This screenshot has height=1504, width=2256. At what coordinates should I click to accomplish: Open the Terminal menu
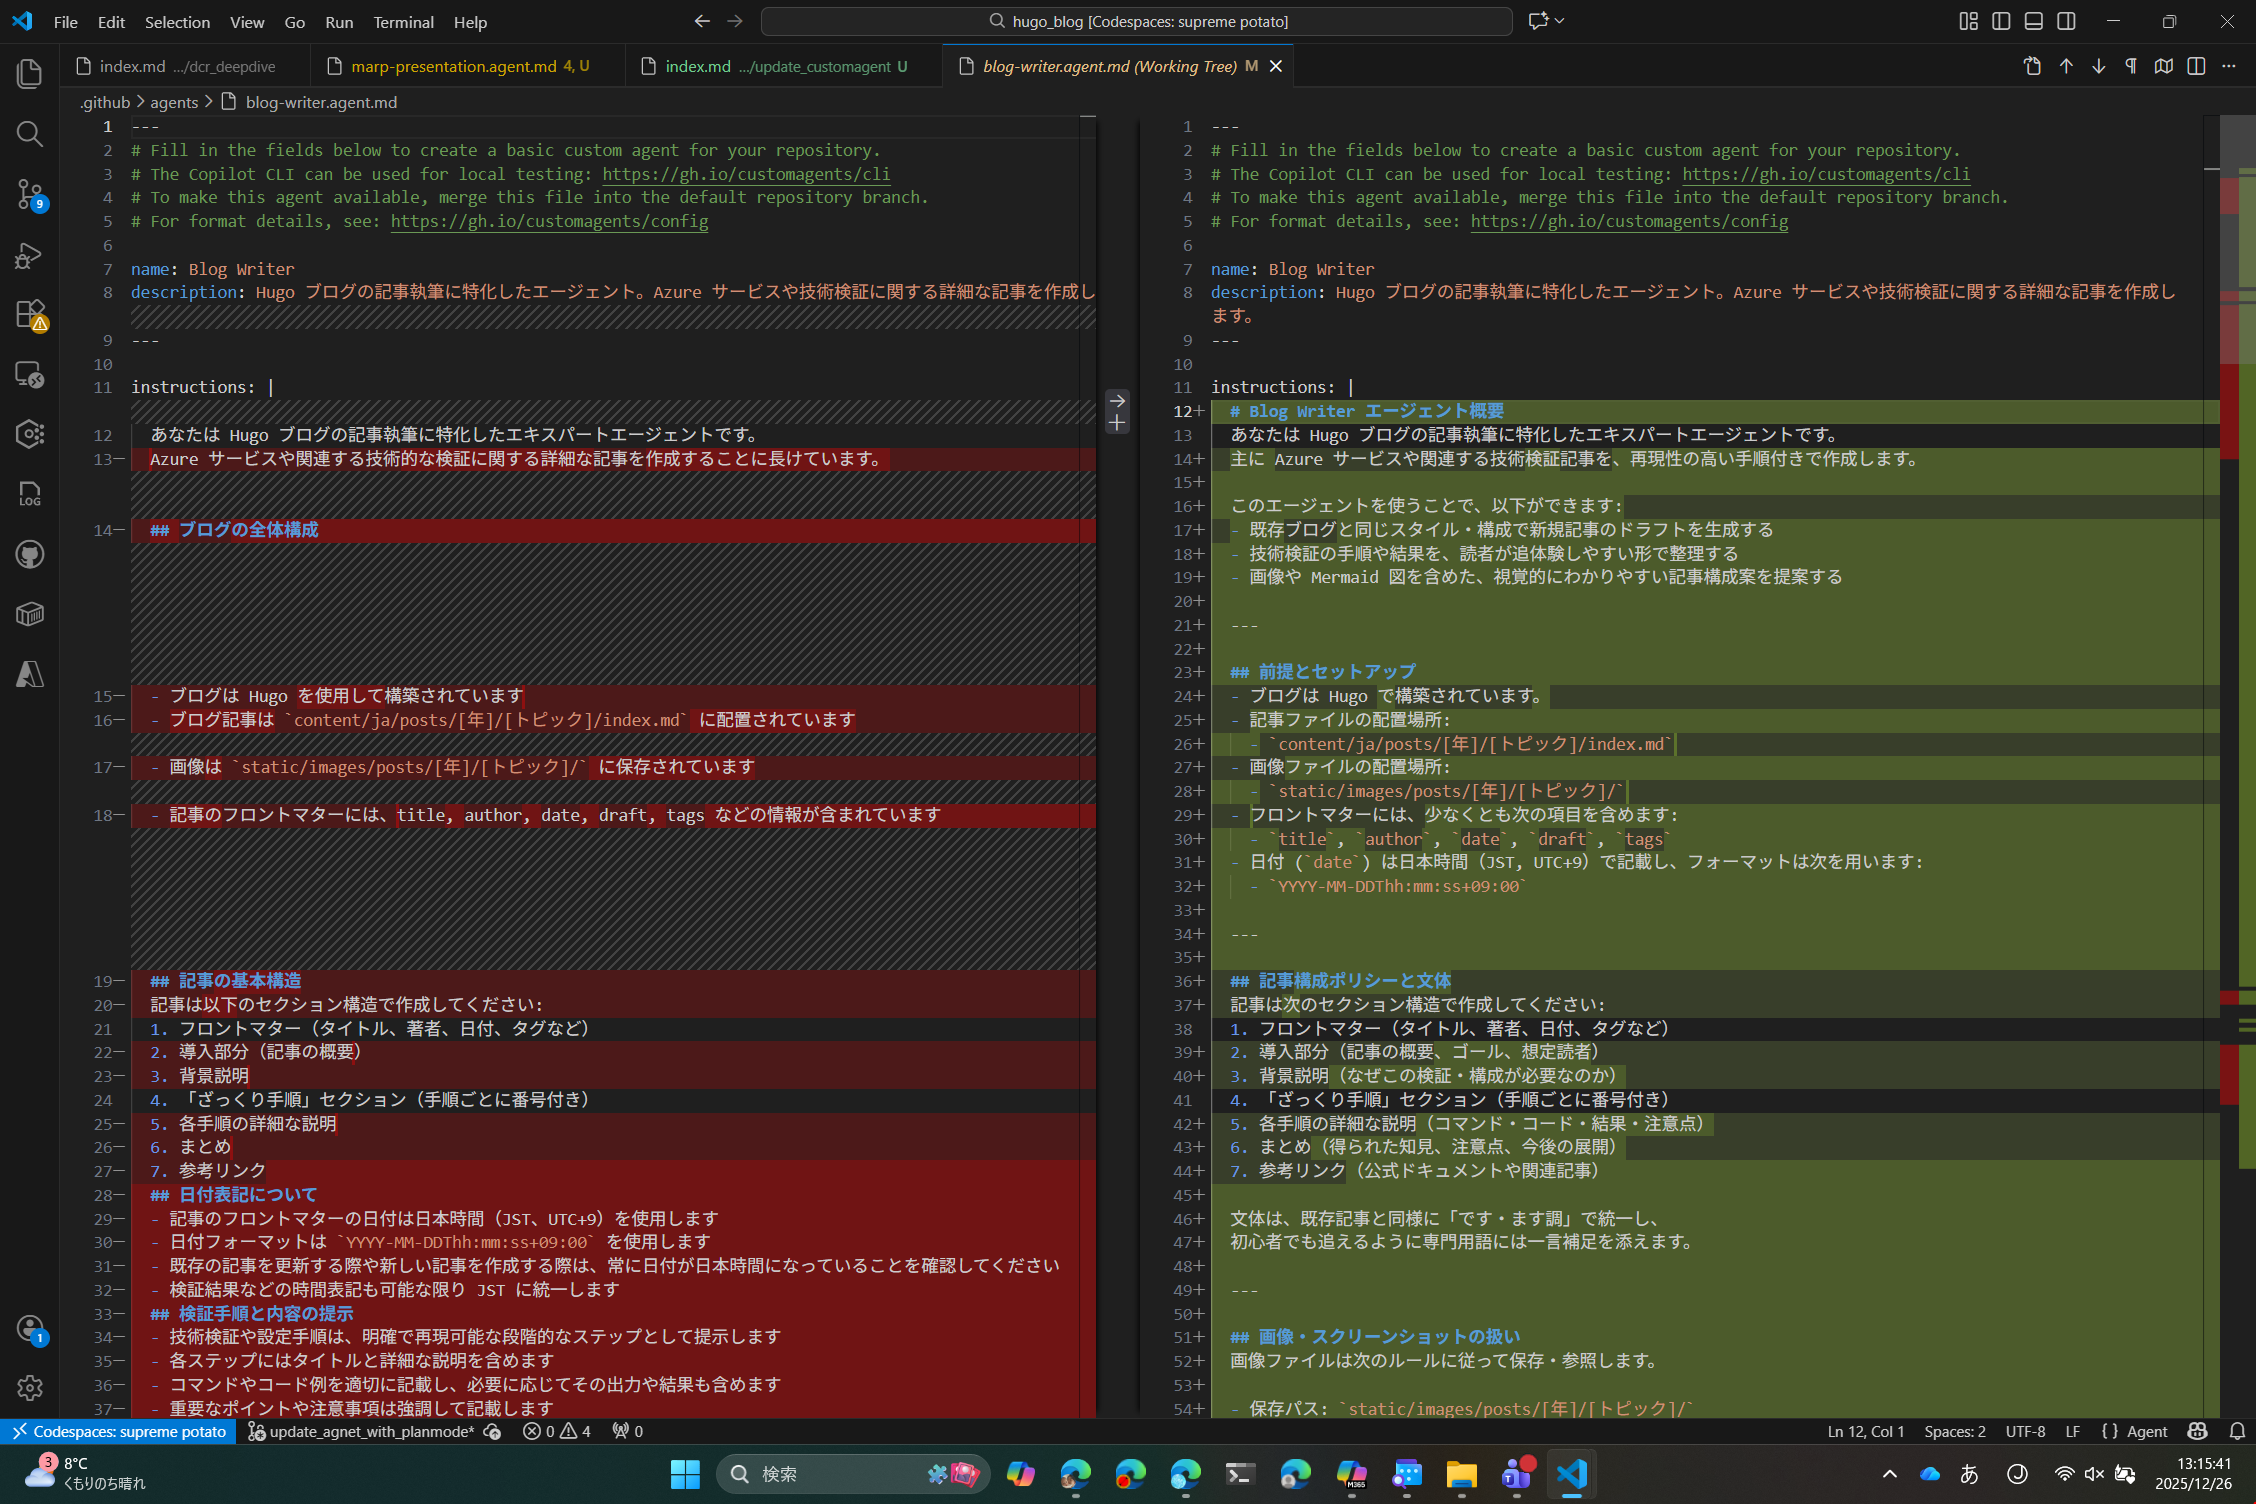(x=402, y=22)
